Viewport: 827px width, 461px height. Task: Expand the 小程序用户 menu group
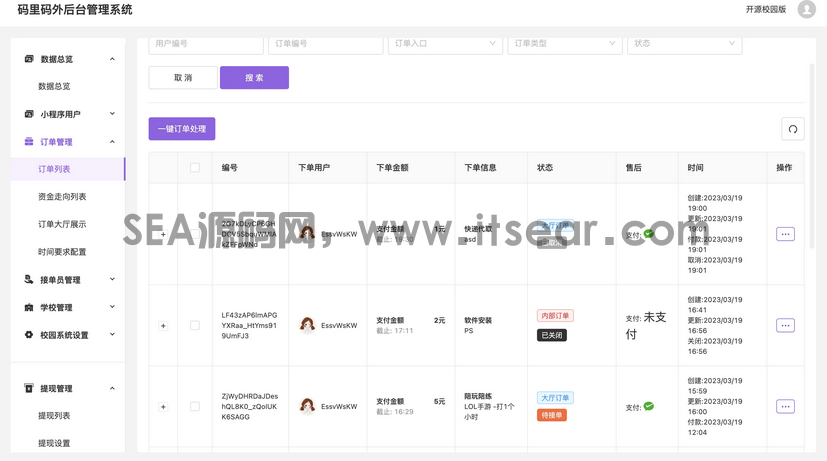click(x=112, y=114)
